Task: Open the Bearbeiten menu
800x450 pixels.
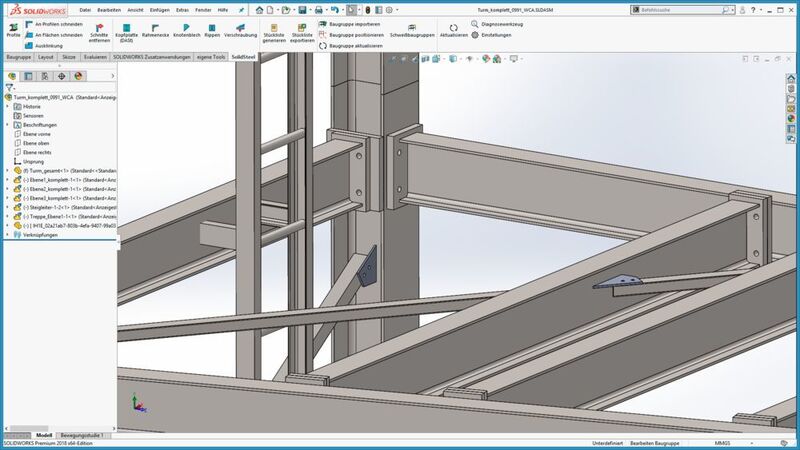Action: click(109, 10)
